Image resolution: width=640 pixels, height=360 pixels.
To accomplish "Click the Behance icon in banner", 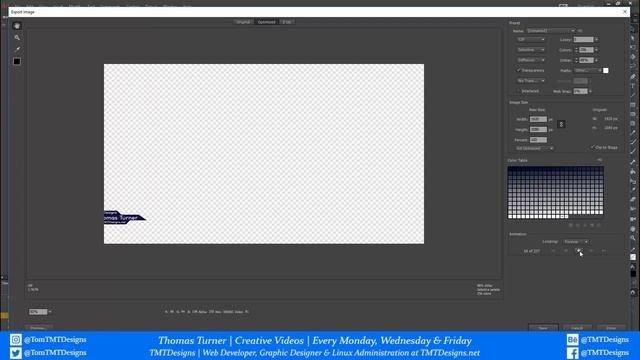I will click(x=572, y=340).
